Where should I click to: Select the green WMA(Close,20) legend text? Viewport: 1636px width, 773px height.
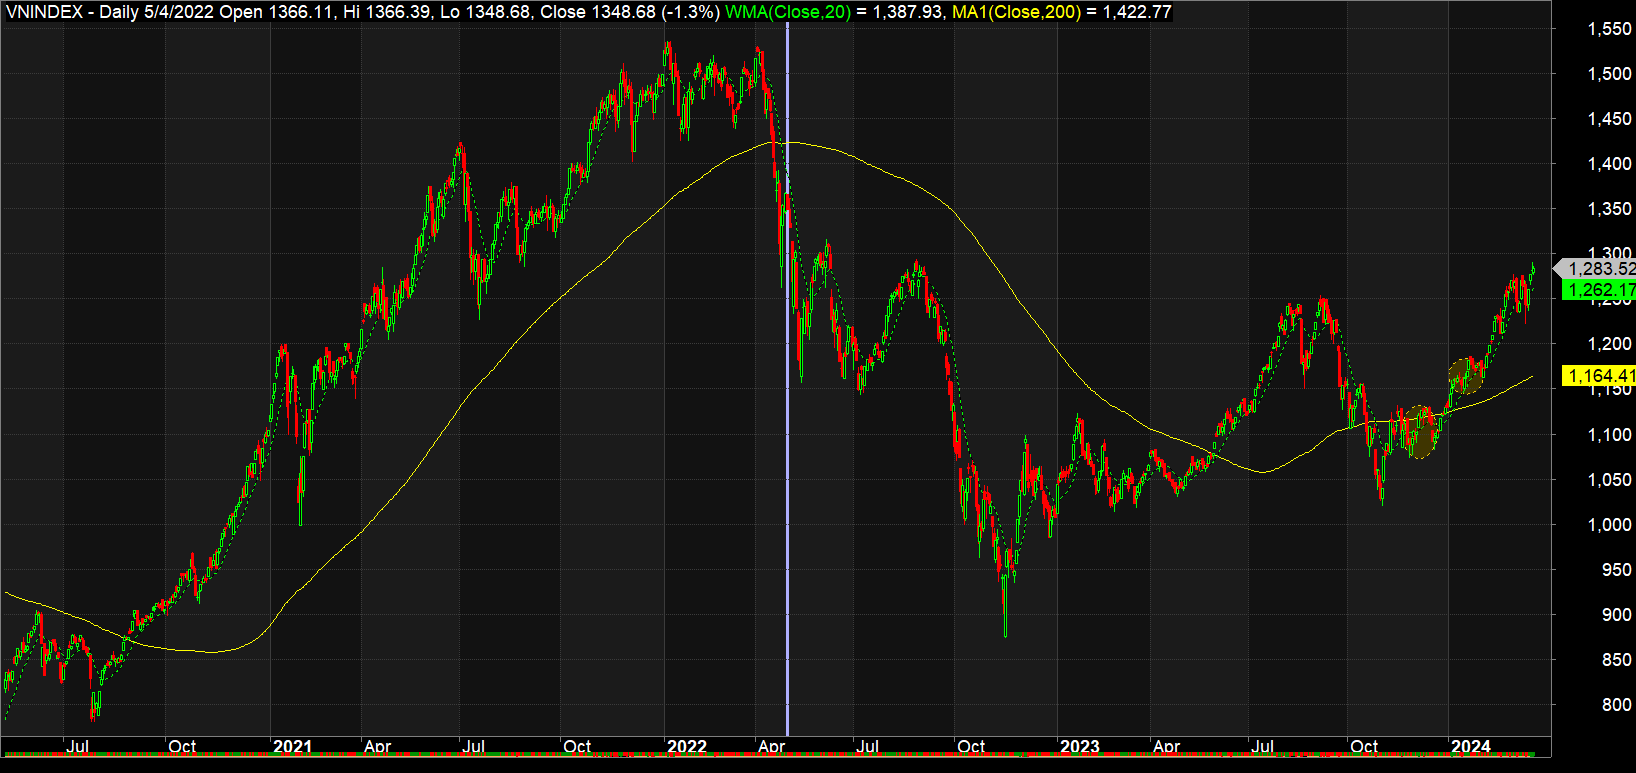(x=789, y=12)
